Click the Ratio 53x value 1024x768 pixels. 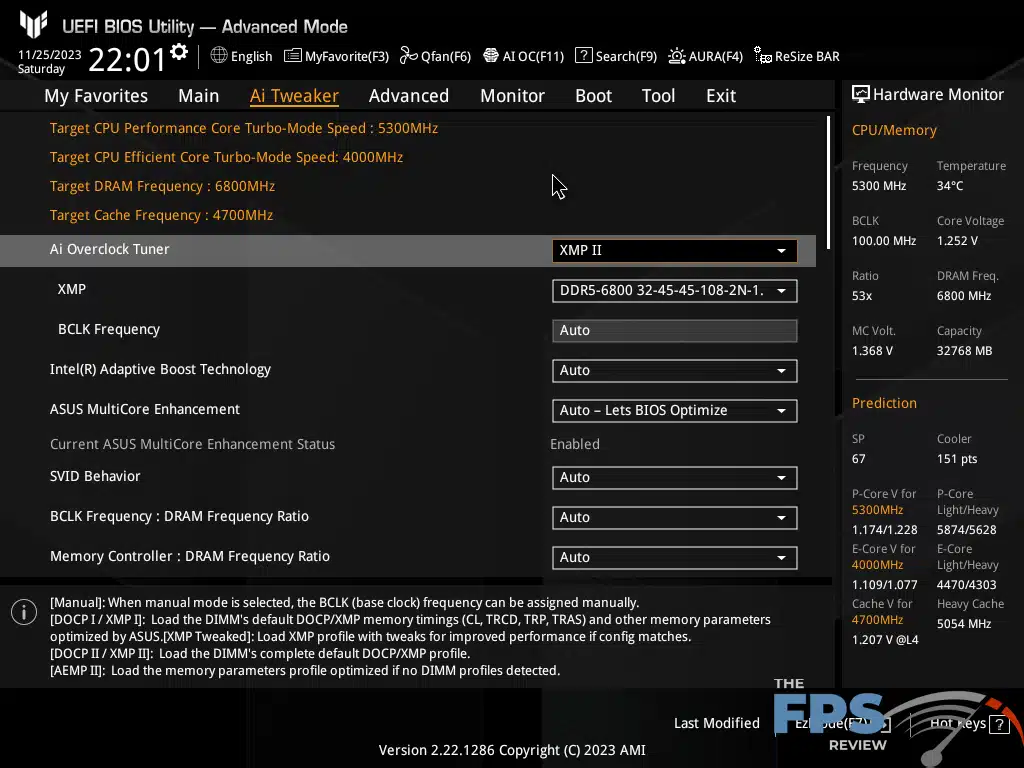click(862, 296)
